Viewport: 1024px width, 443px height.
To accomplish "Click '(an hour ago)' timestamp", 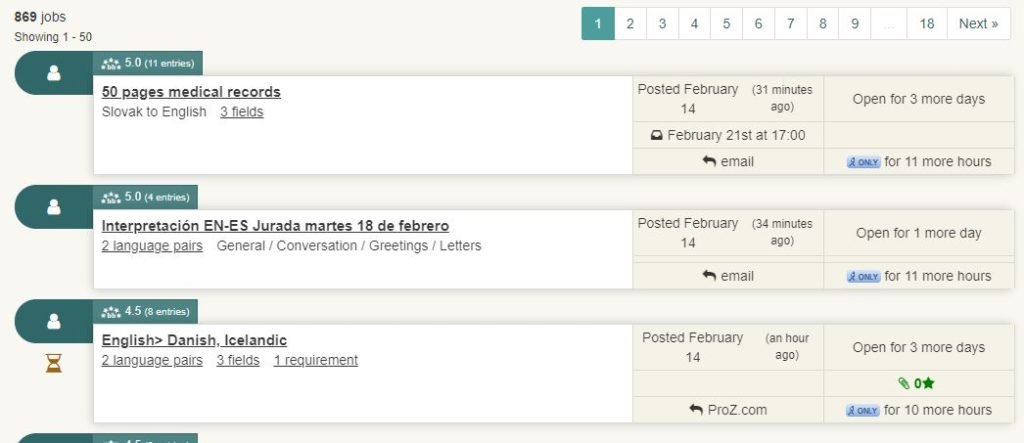I will [787, 346].
